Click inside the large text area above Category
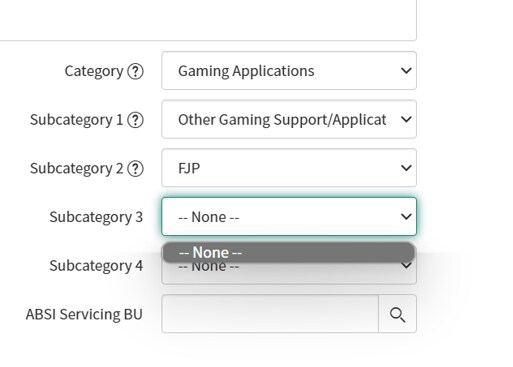Viewport: 513px width, 367px height. coord(208,20)
